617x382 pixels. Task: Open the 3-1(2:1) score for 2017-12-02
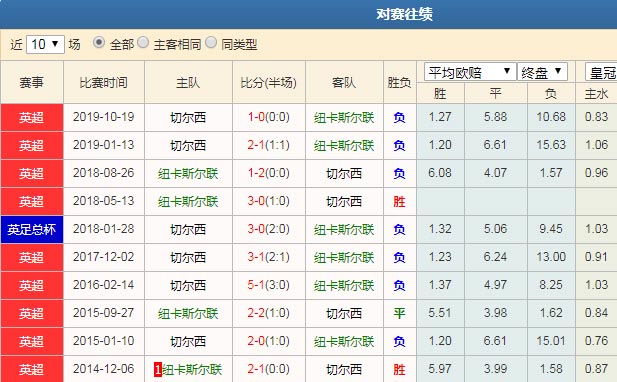tap(269, 257)
